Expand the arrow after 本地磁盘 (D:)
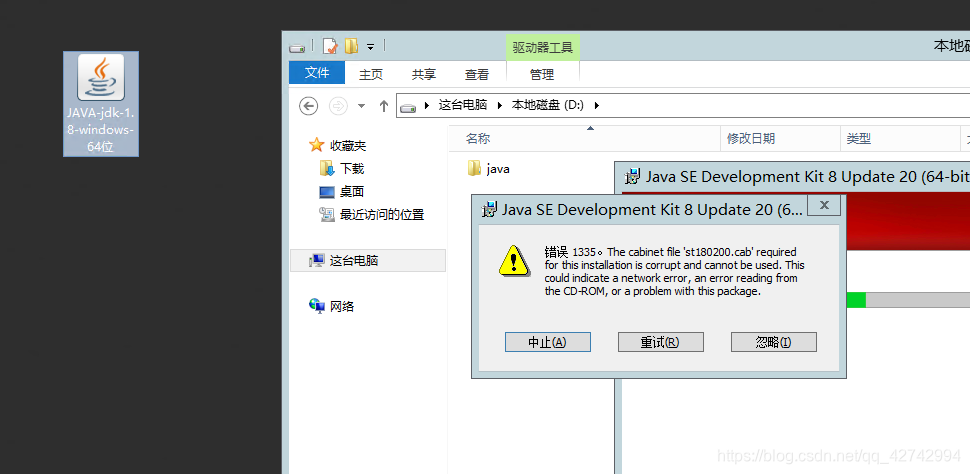970x474 pixels. 596,106
